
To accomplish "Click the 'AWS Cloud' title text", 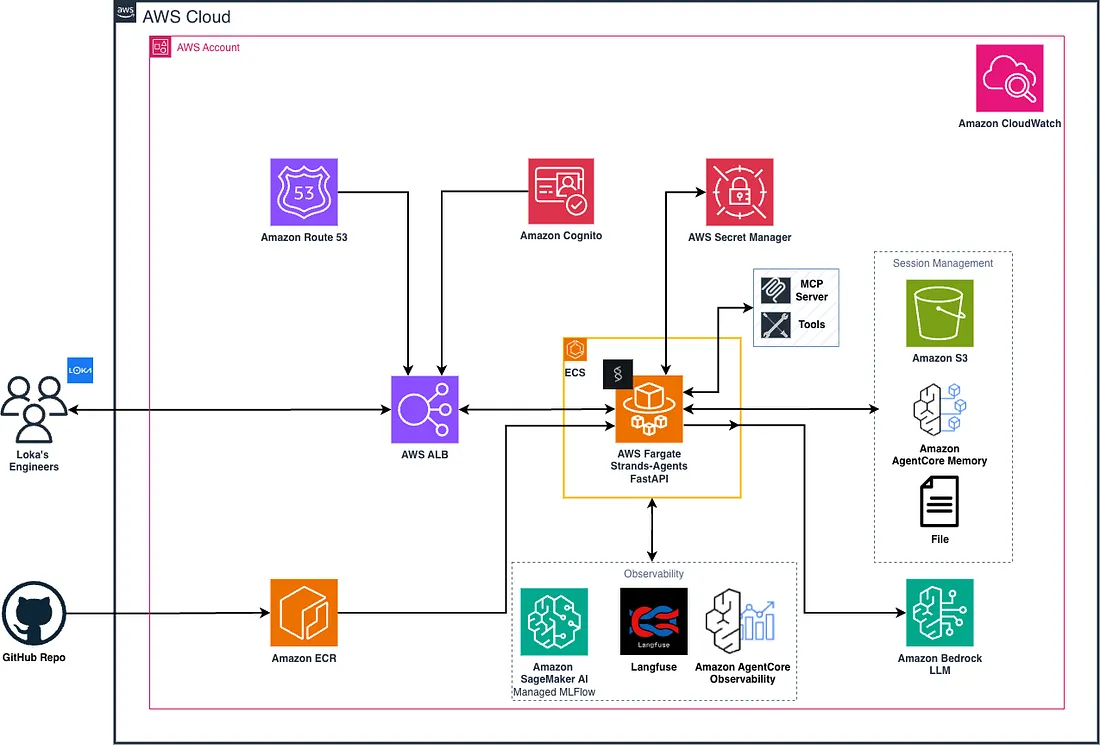I will (x=187, y=16).
